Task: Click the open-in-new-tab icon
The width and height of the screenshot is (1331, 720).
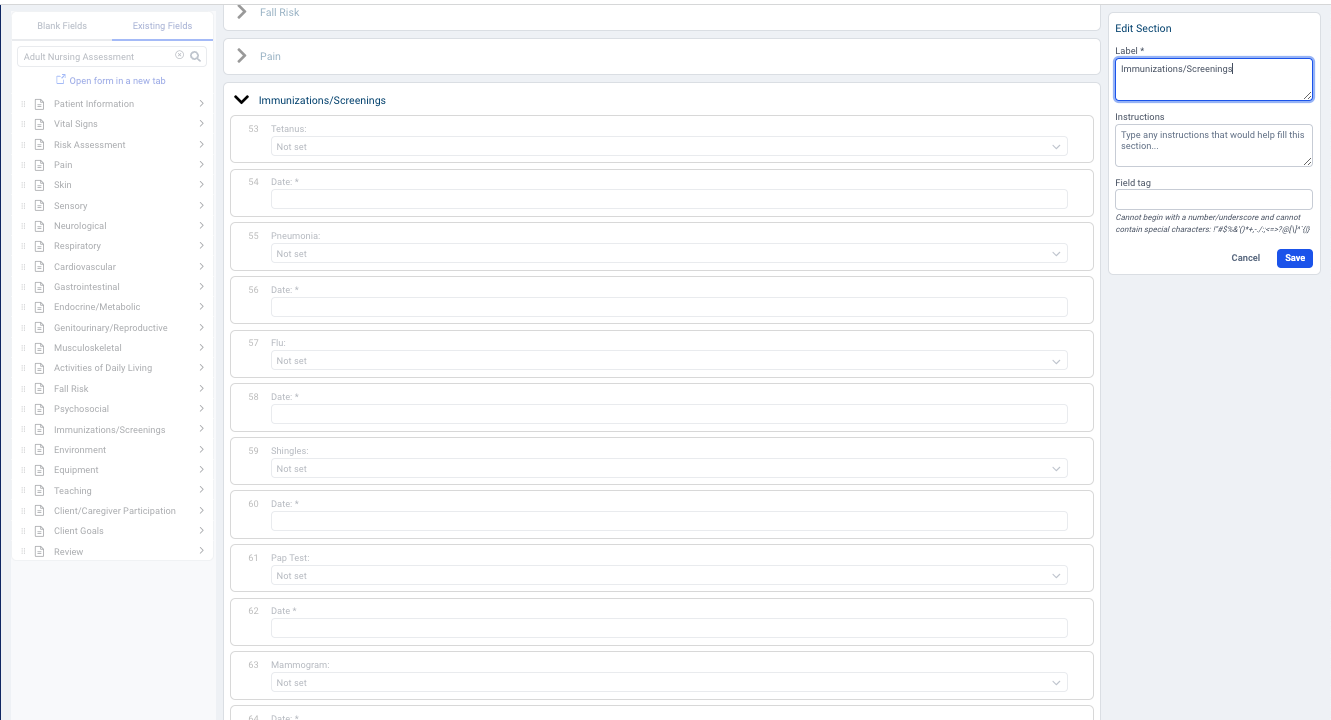Action: coord(61,80)
